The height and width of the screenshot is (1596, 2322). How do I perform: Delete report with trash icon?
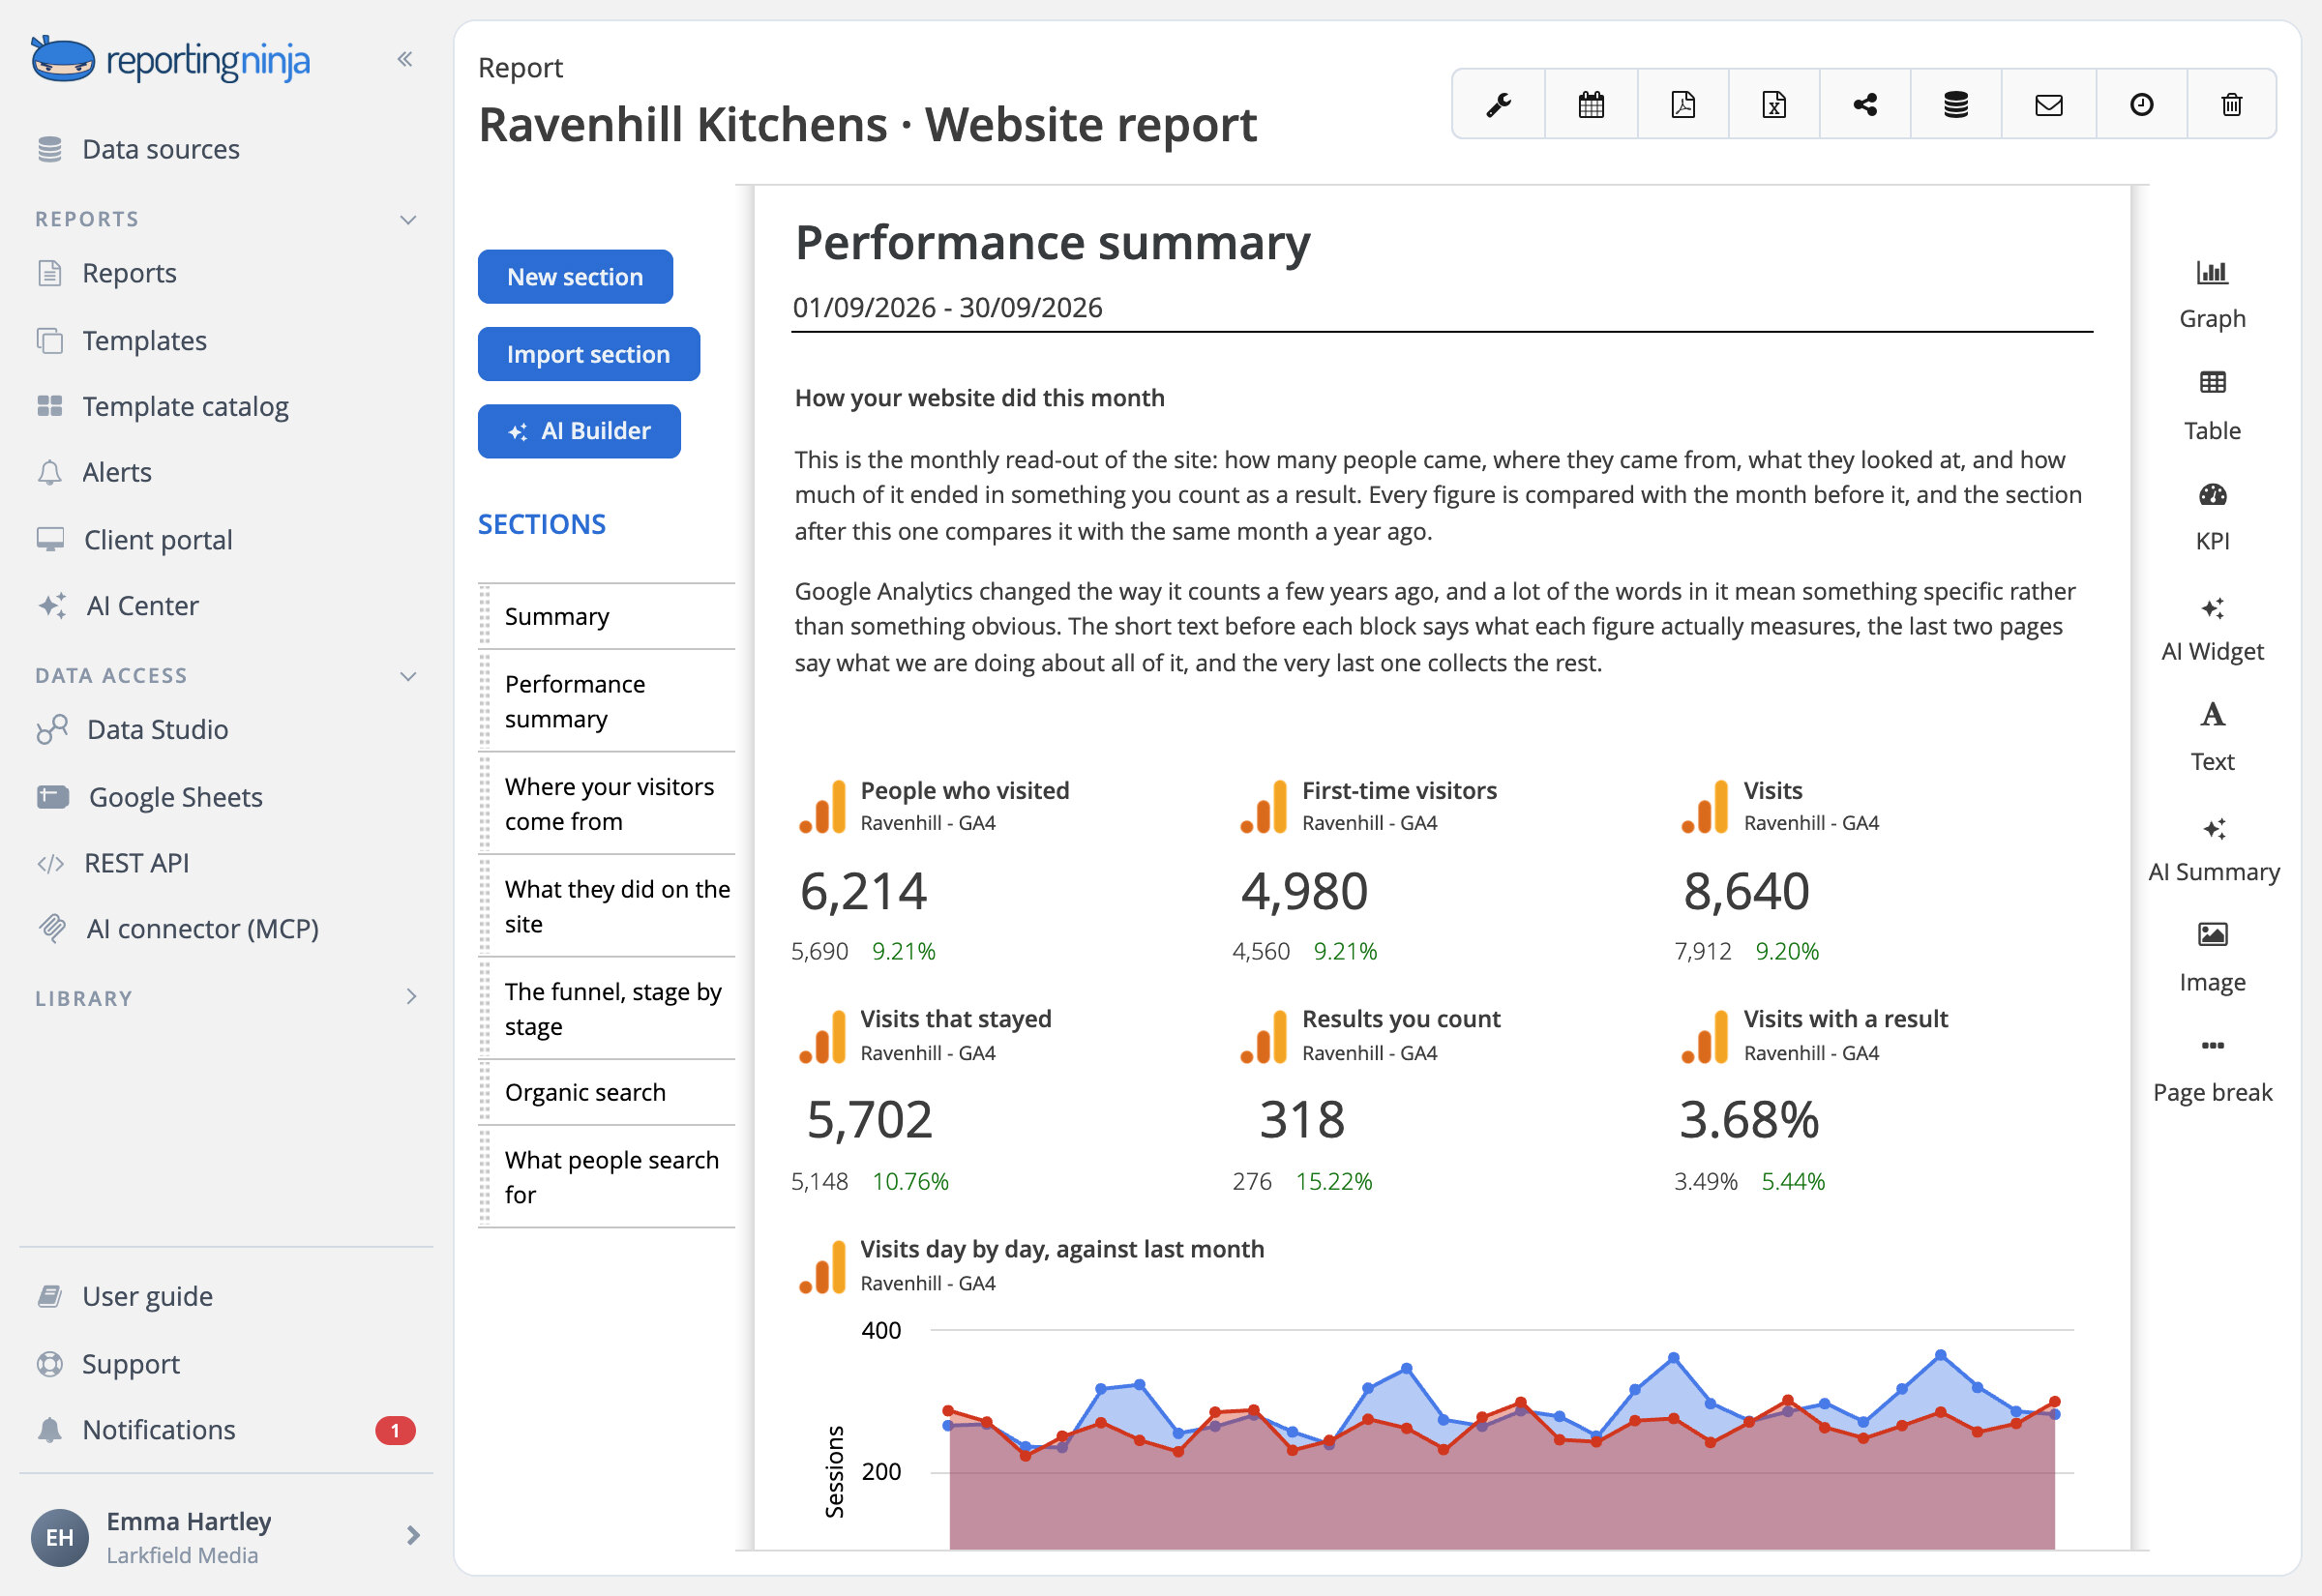pyautogui.click(x=2232, y=104)
